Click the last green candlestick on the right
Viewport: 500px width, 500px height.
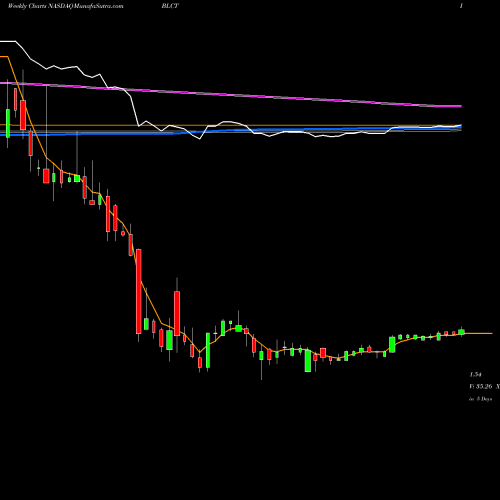pos(461,332)
